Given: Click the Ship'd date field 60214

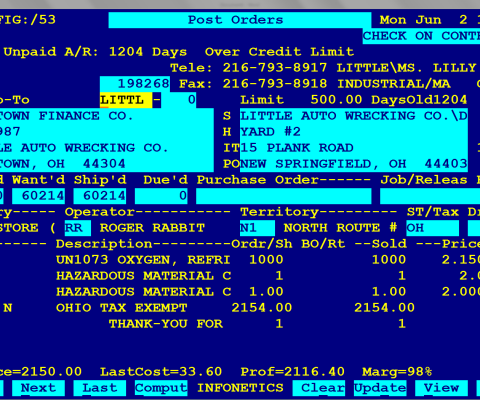Looking at the screenshot, I should pyautogui.click(x=100, y=196).
